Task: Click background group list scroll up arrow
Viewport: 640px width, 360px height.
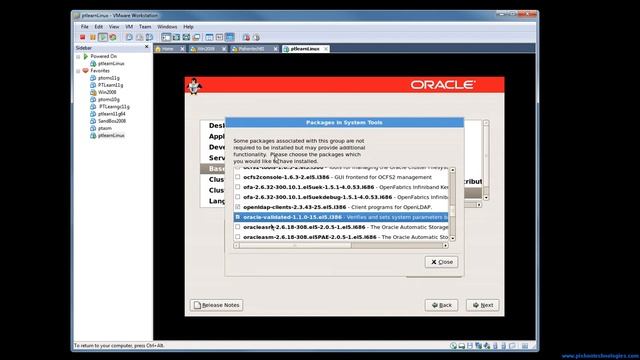Action: (486, 123)
